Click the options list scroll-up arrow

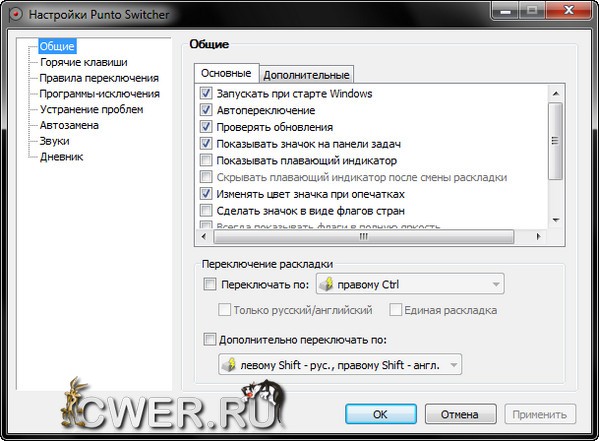coord(556,94)
